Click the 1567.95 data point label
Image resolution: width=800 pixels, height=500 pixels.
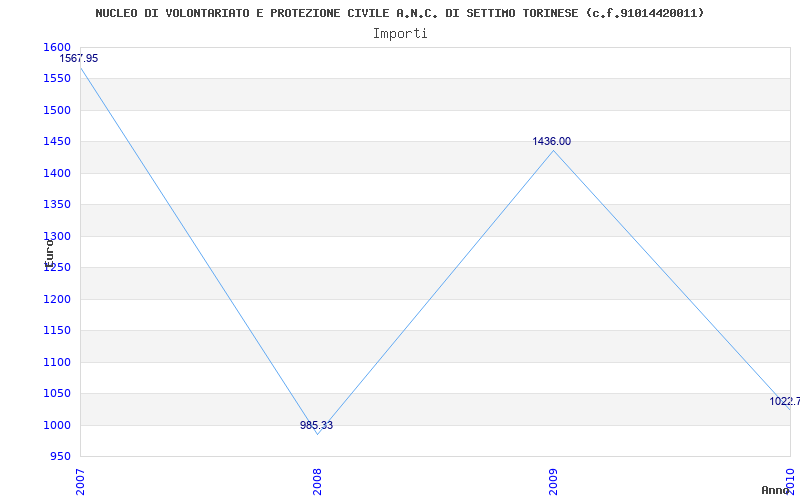click(x=79, y=58)
